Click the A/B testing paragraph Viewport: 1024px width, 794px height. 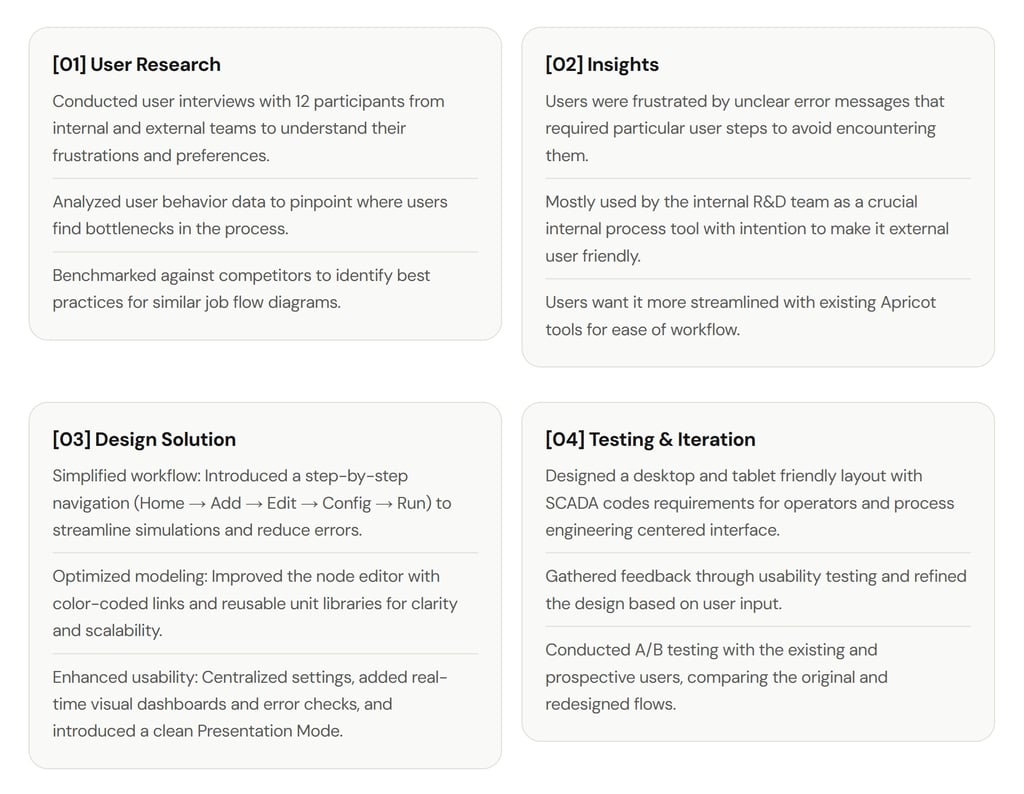point(716,677)
